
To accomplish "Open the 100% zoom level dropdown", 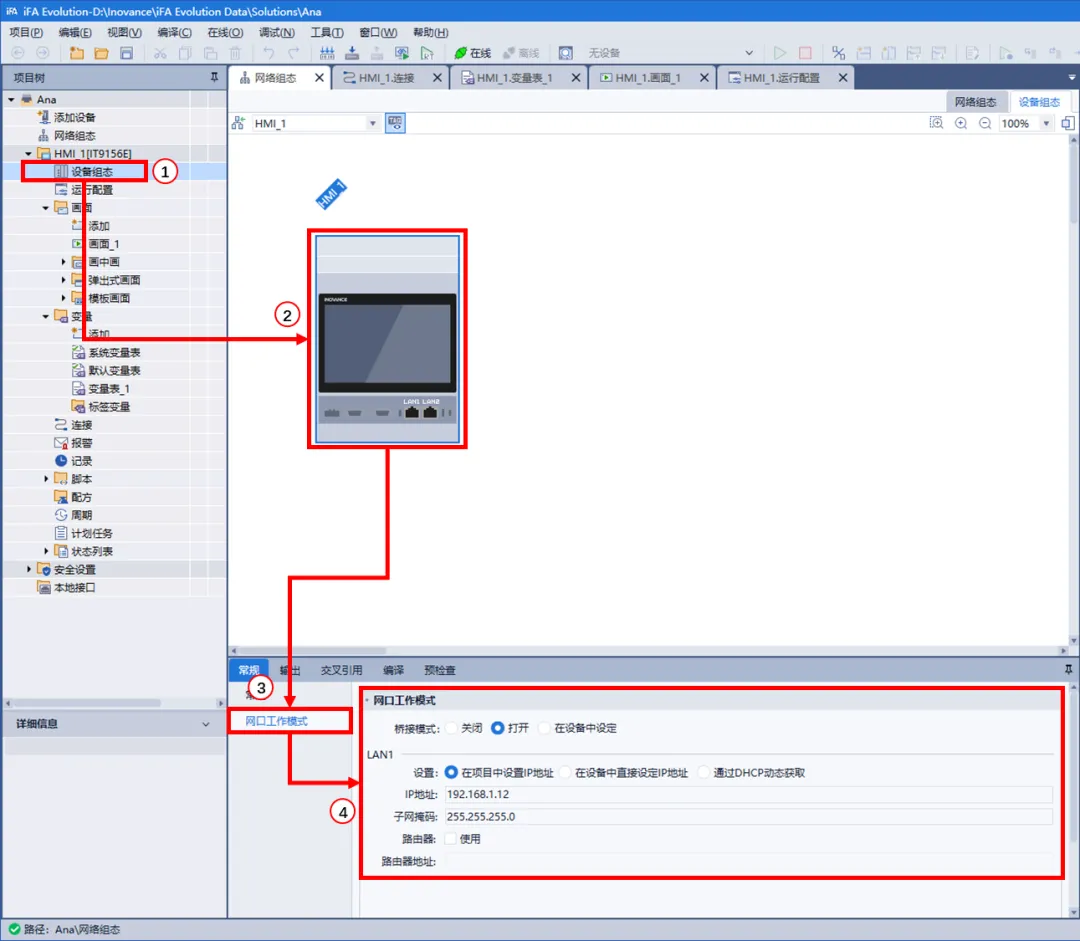I will (1046, 123).
